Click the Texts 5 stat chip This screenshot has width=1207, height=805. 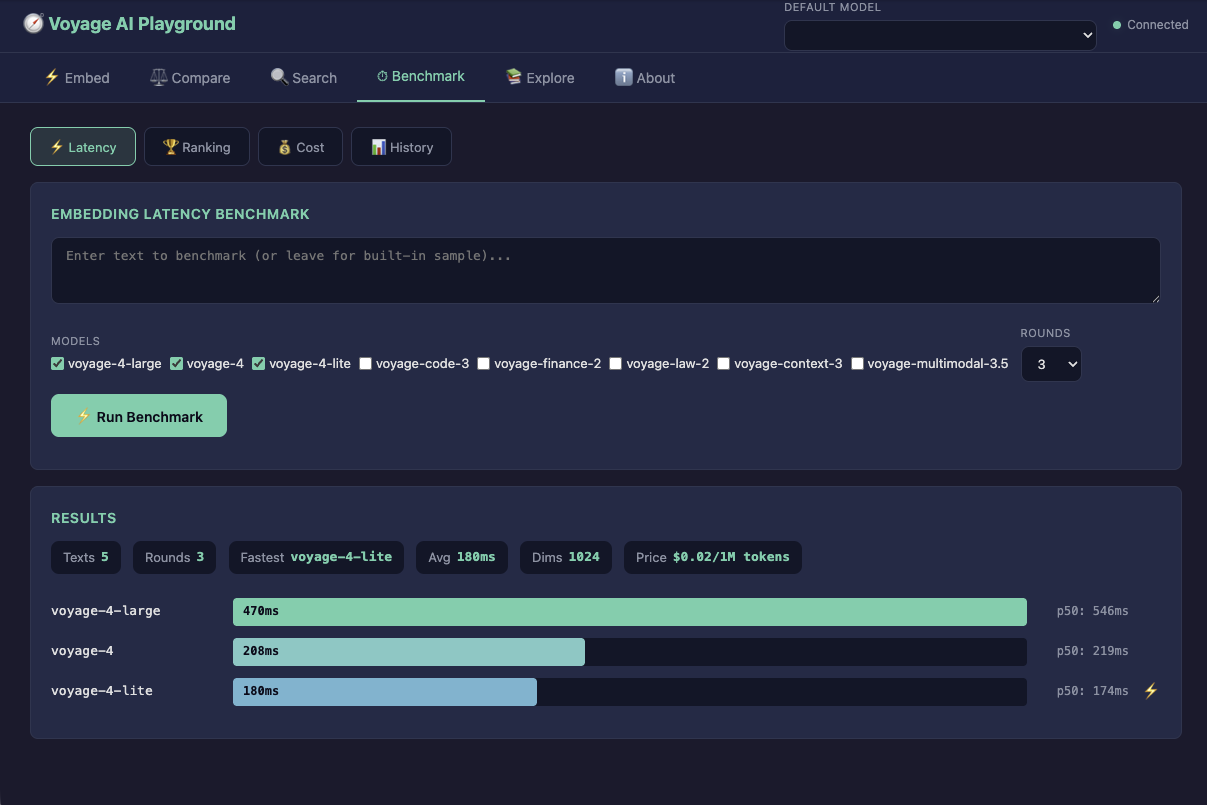pos(86,557)
